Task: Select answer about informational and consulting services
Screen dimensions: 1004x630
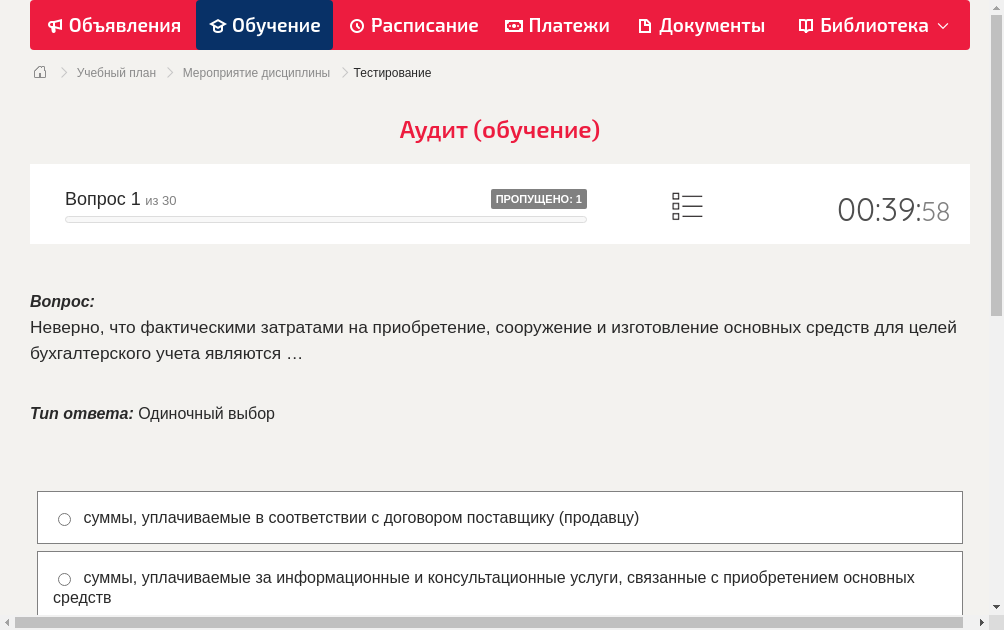Action: click(64, 579)
